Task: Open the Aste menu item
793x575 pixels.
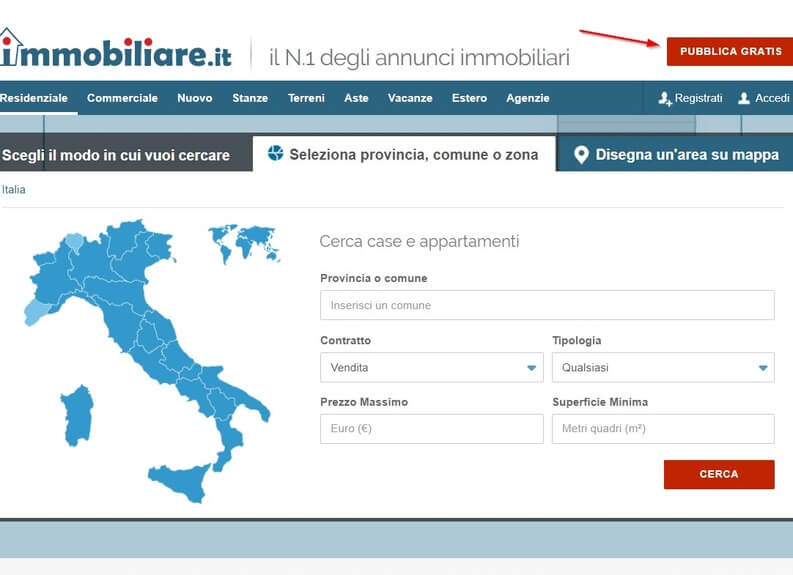Action: (x=356, y=98)
